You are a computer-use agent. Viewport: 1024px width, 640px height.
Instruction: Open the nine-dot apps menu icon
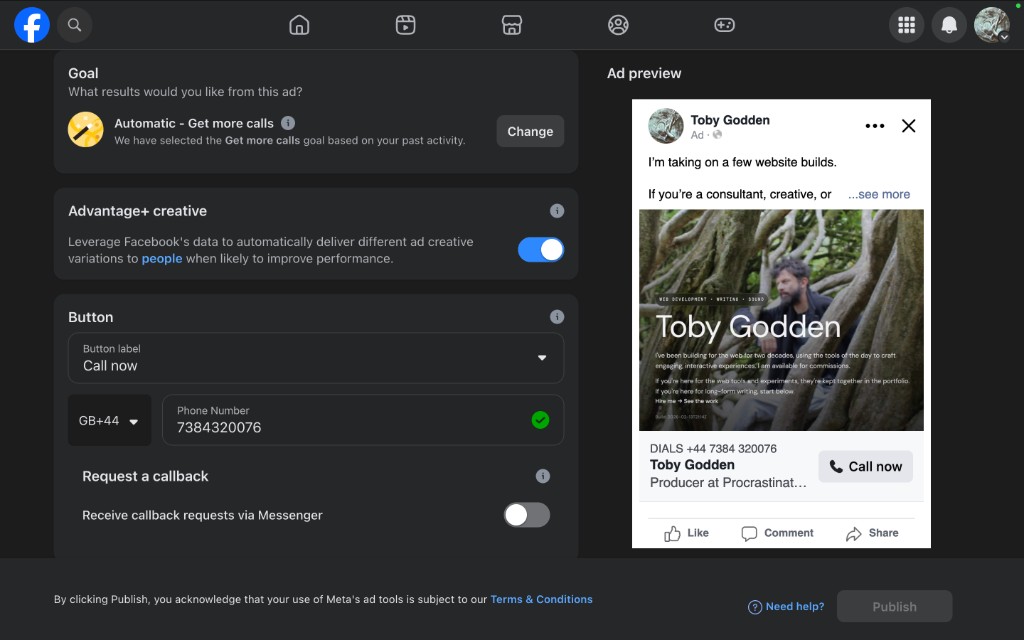(x=906, y=25)
